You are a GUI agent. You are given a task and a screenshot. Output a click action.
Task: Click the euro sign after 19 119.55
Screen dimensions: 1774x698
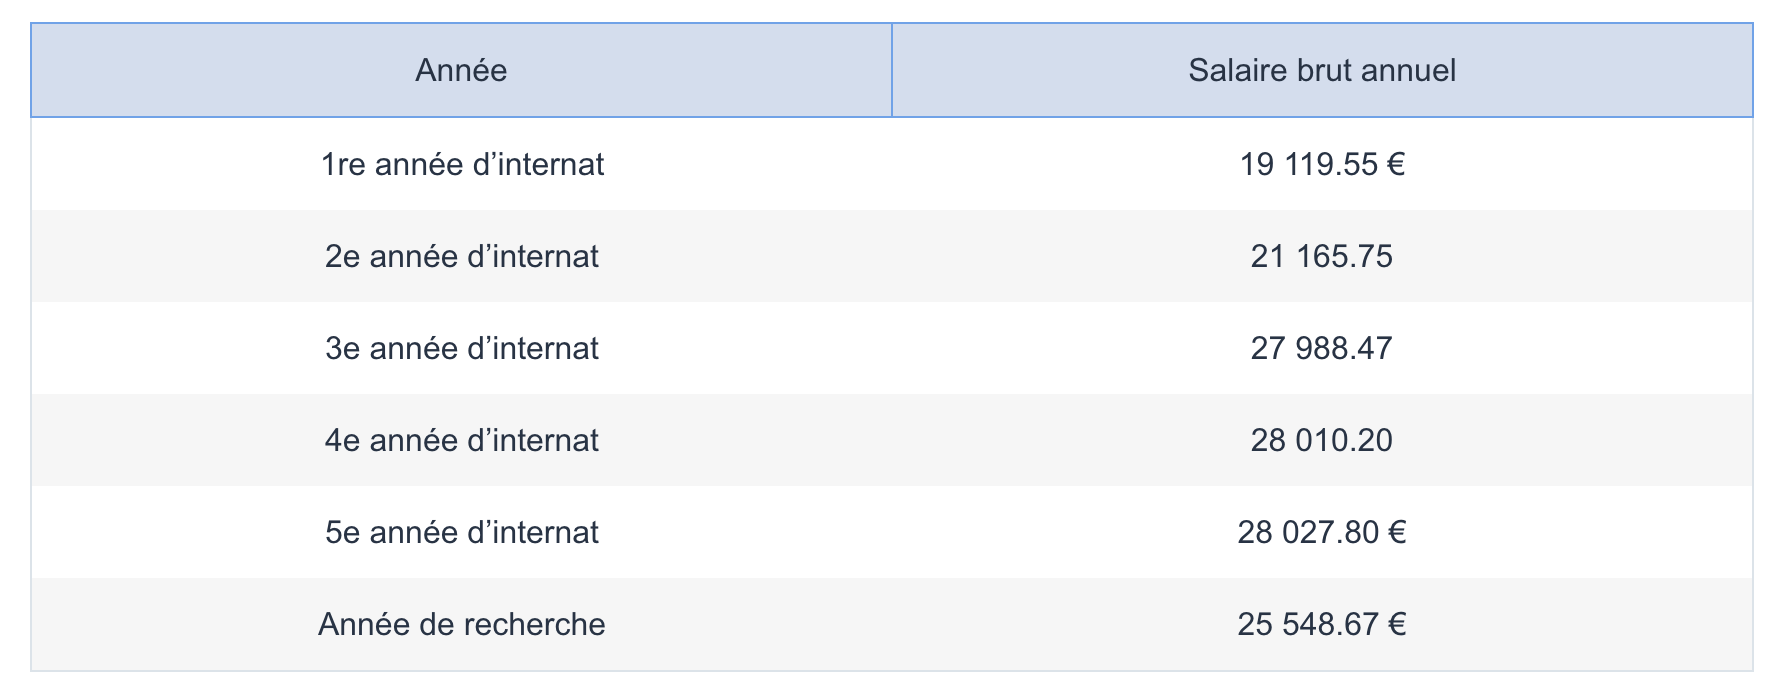point(1396,164)
